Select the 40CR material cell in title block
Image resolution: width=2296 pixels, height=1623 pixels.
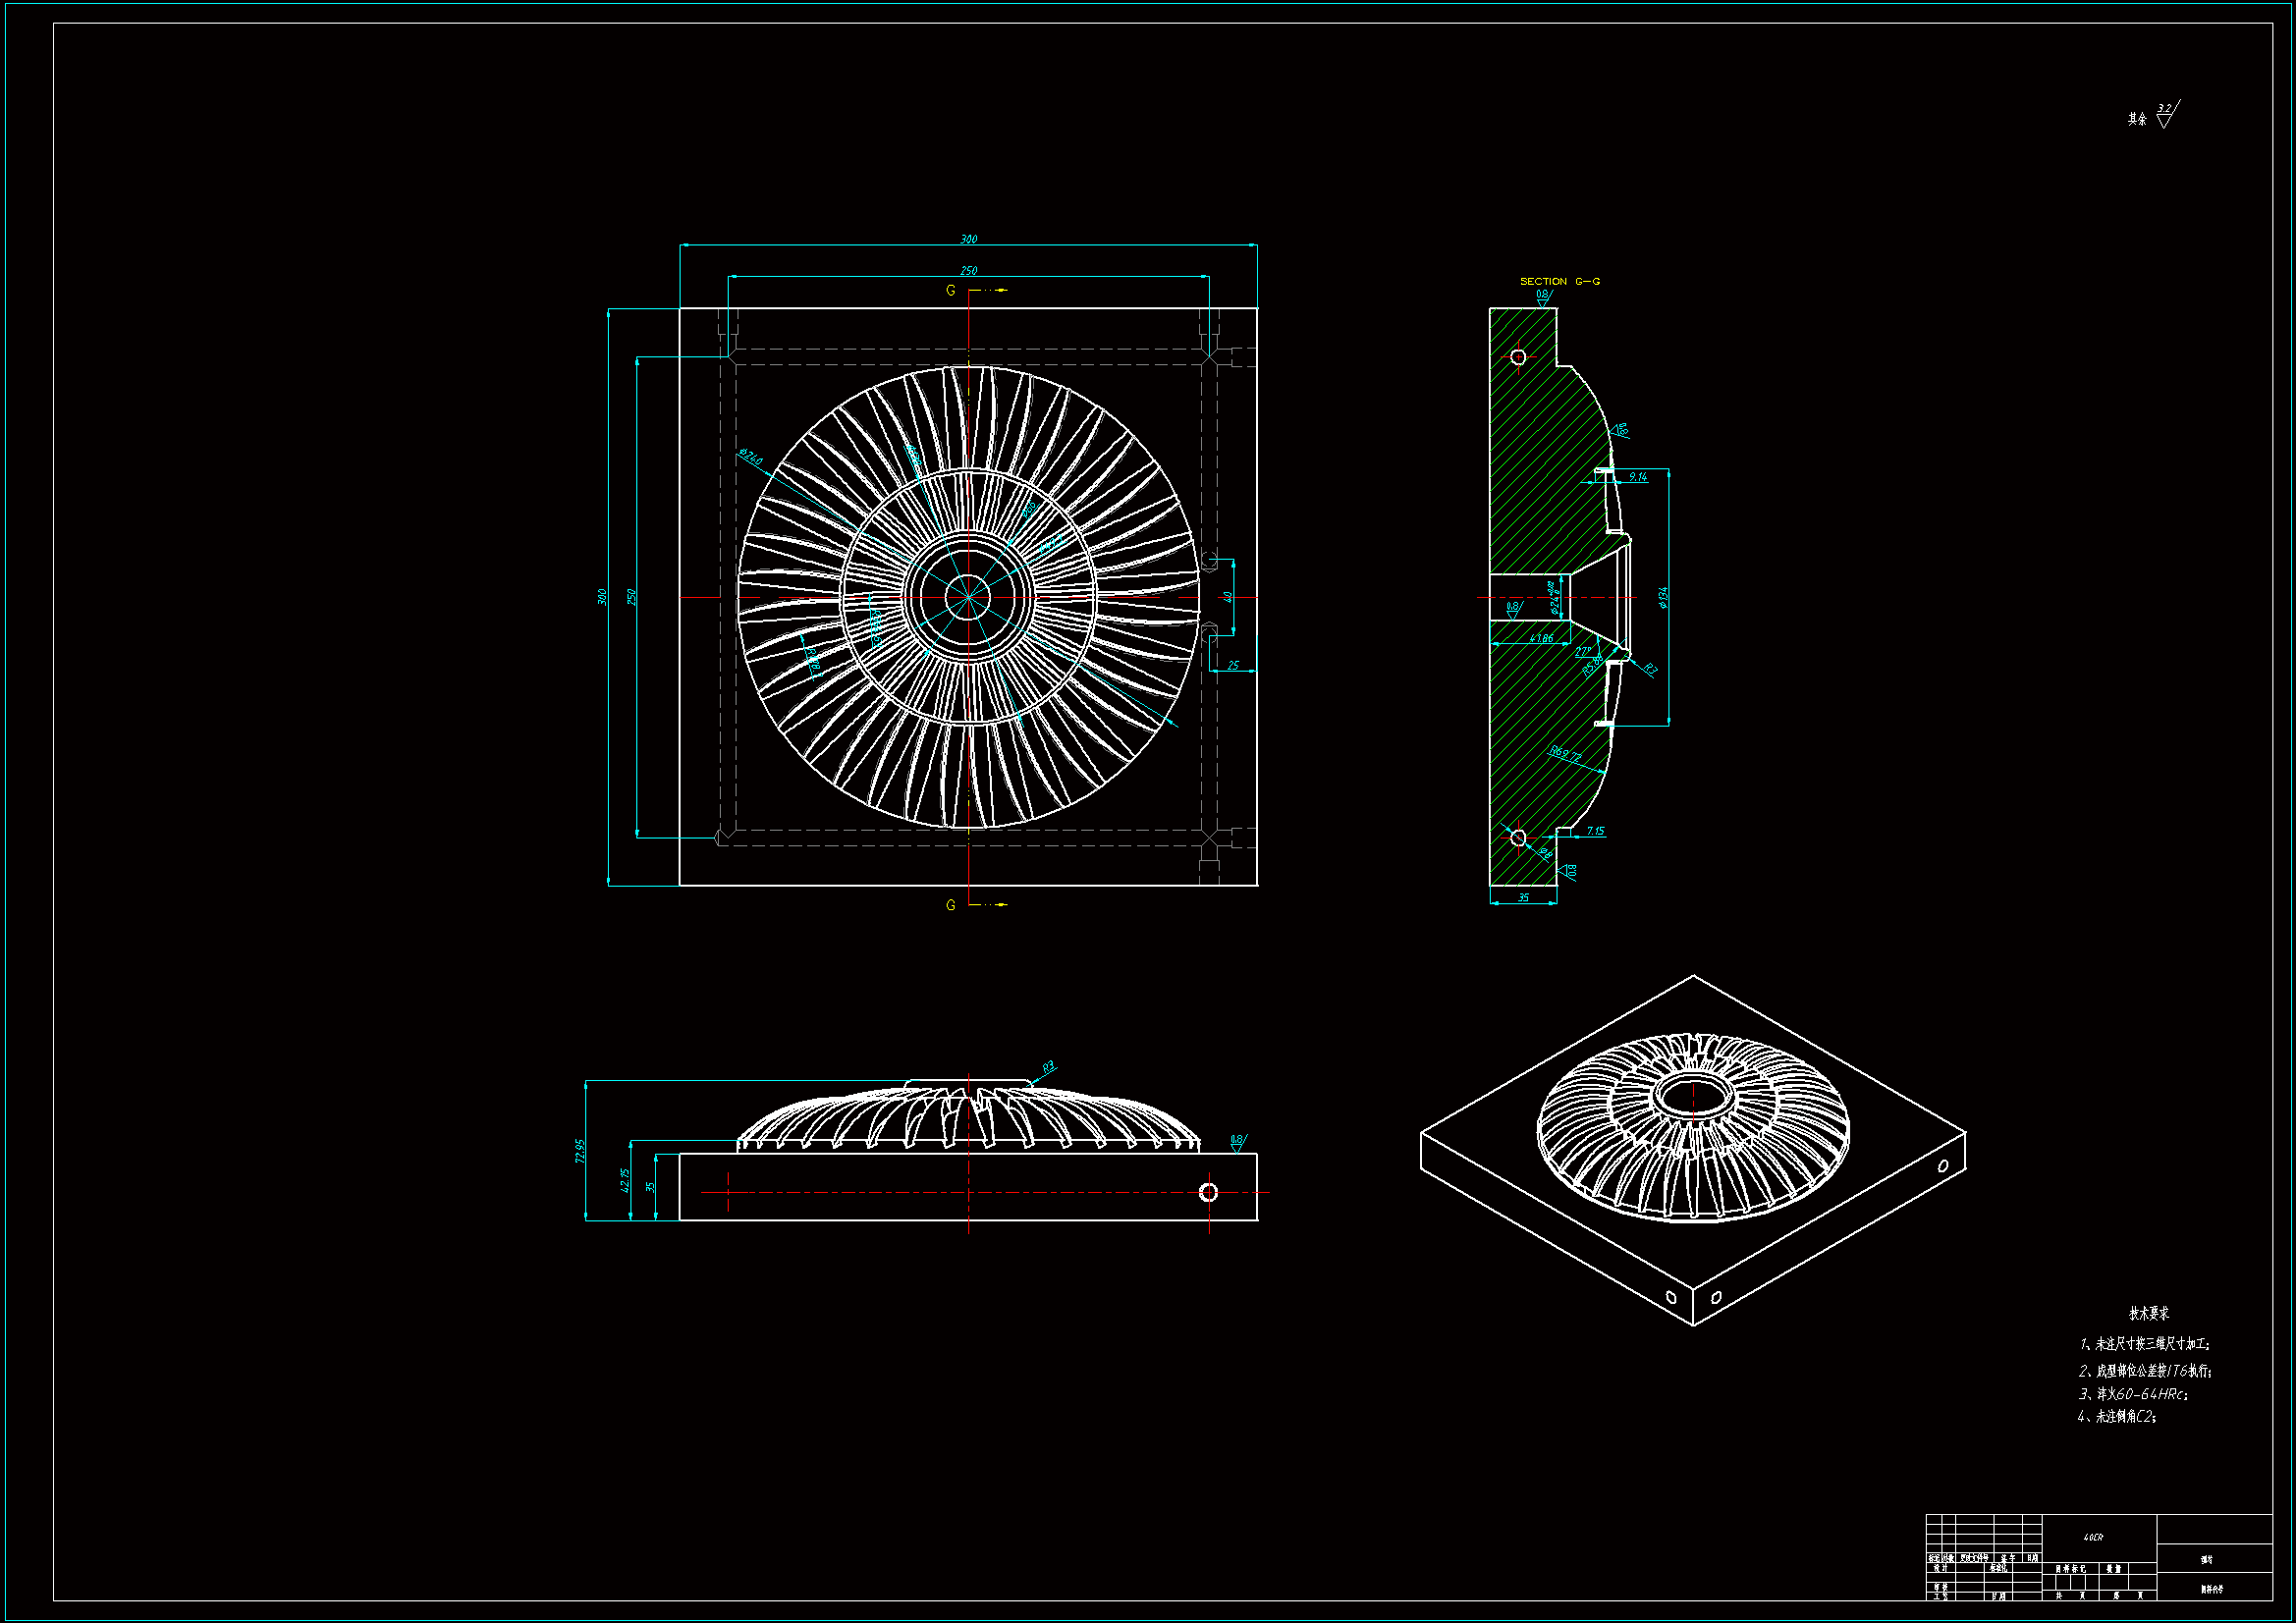coord(2093,1537)
